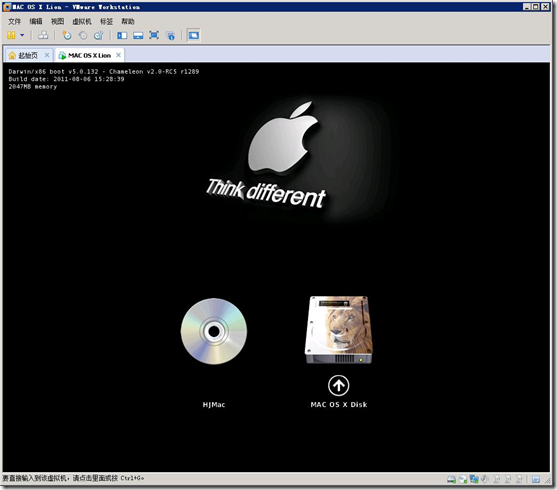Click the HJMac label
This screenshot has height=490, width=557.
[x=214, y=404]
